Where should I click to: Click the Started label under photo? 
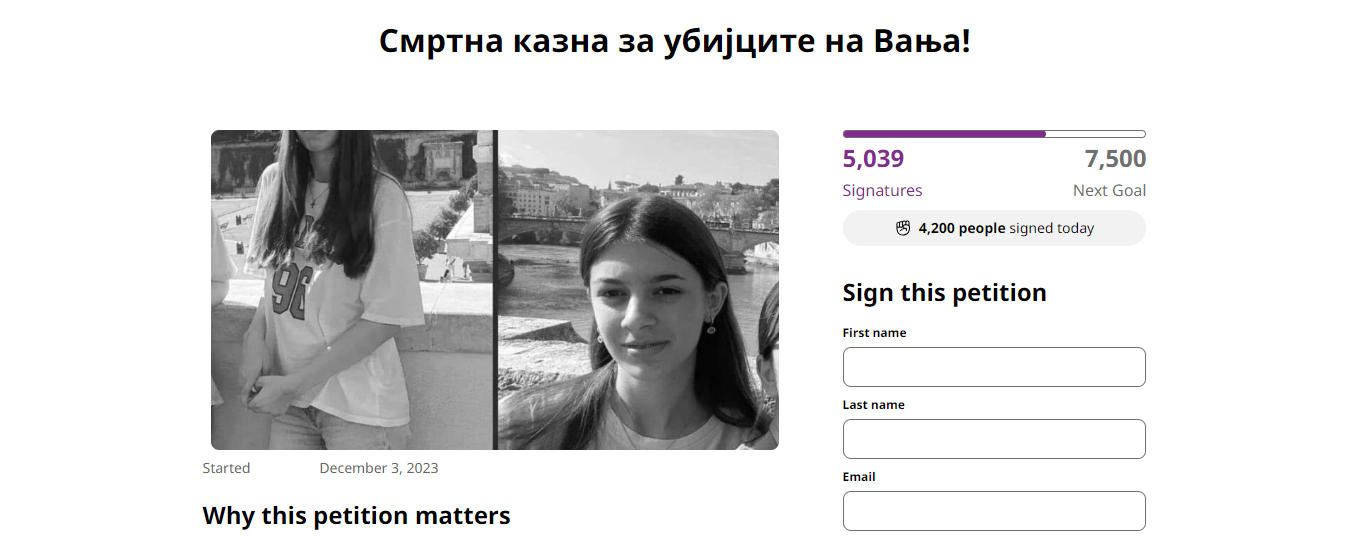pos(226,468)
